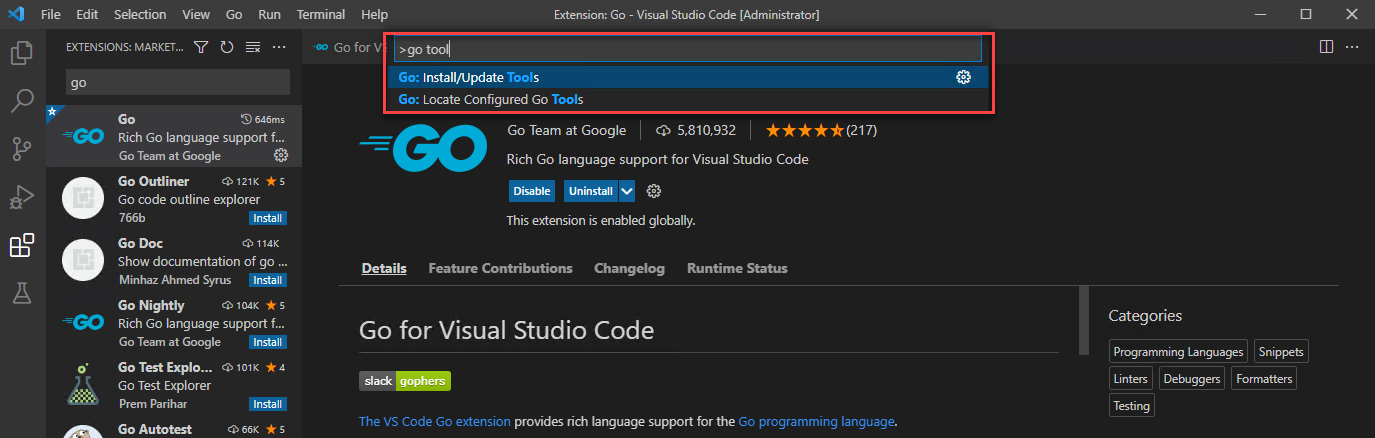This screenshot has height=438, width=1375.
Task: Open the Testing flask icon
Action: click(22, 293)
